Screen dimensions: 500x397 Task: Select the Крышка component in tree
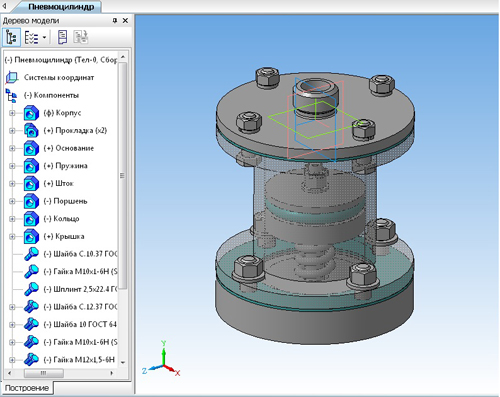point(64,237)
